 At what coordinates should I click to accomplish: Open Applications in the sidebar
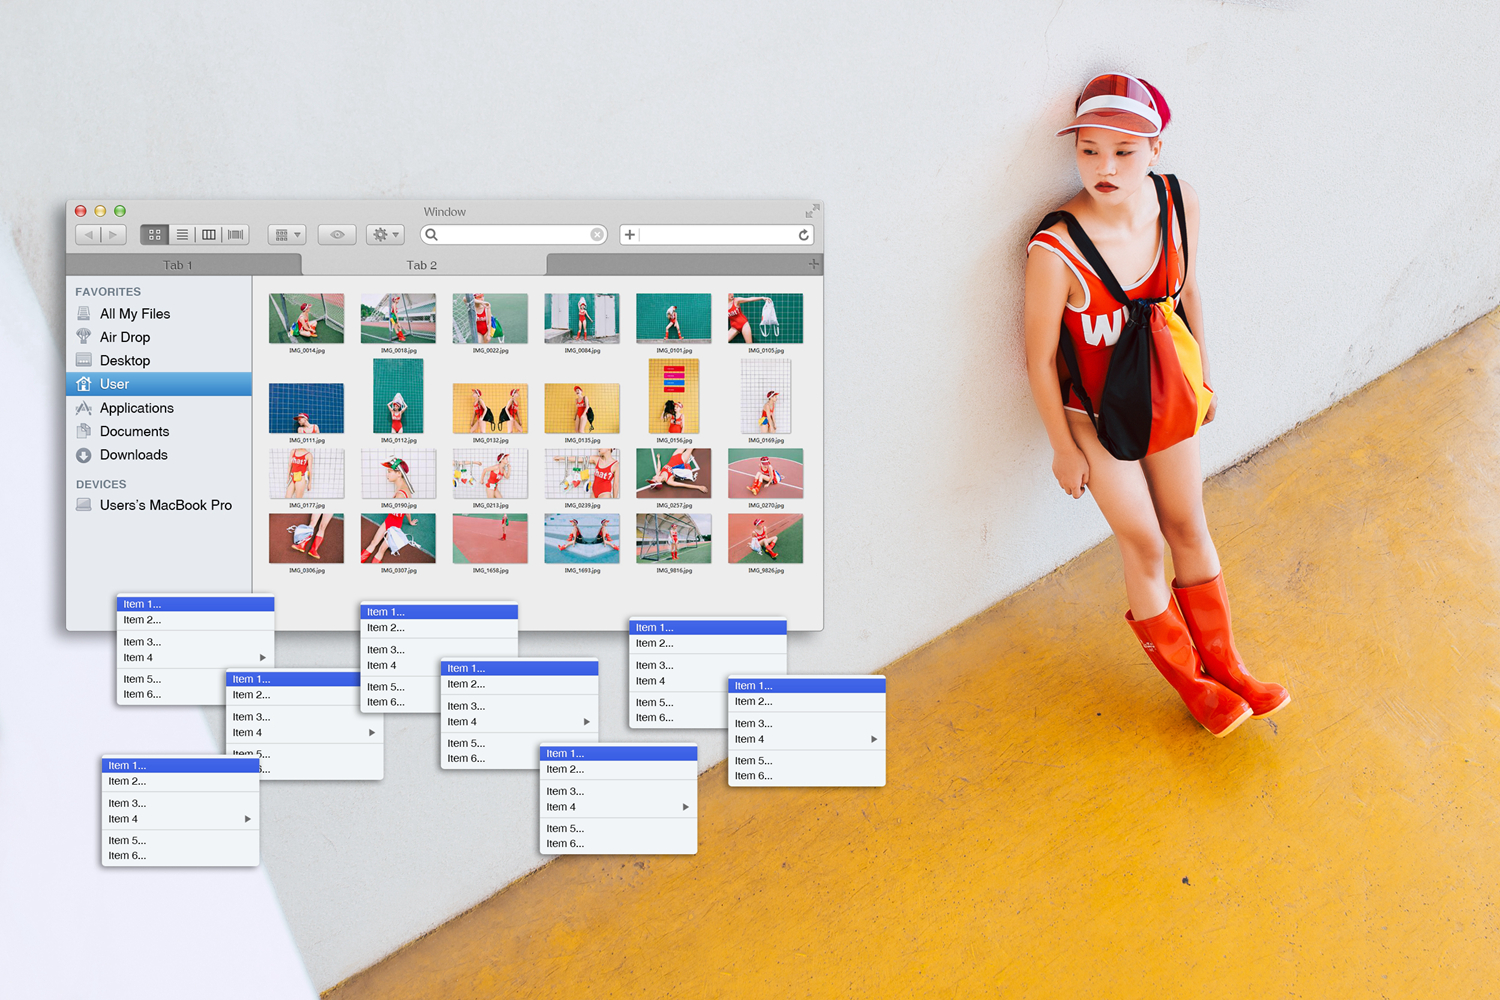click(x=137, y=408)
